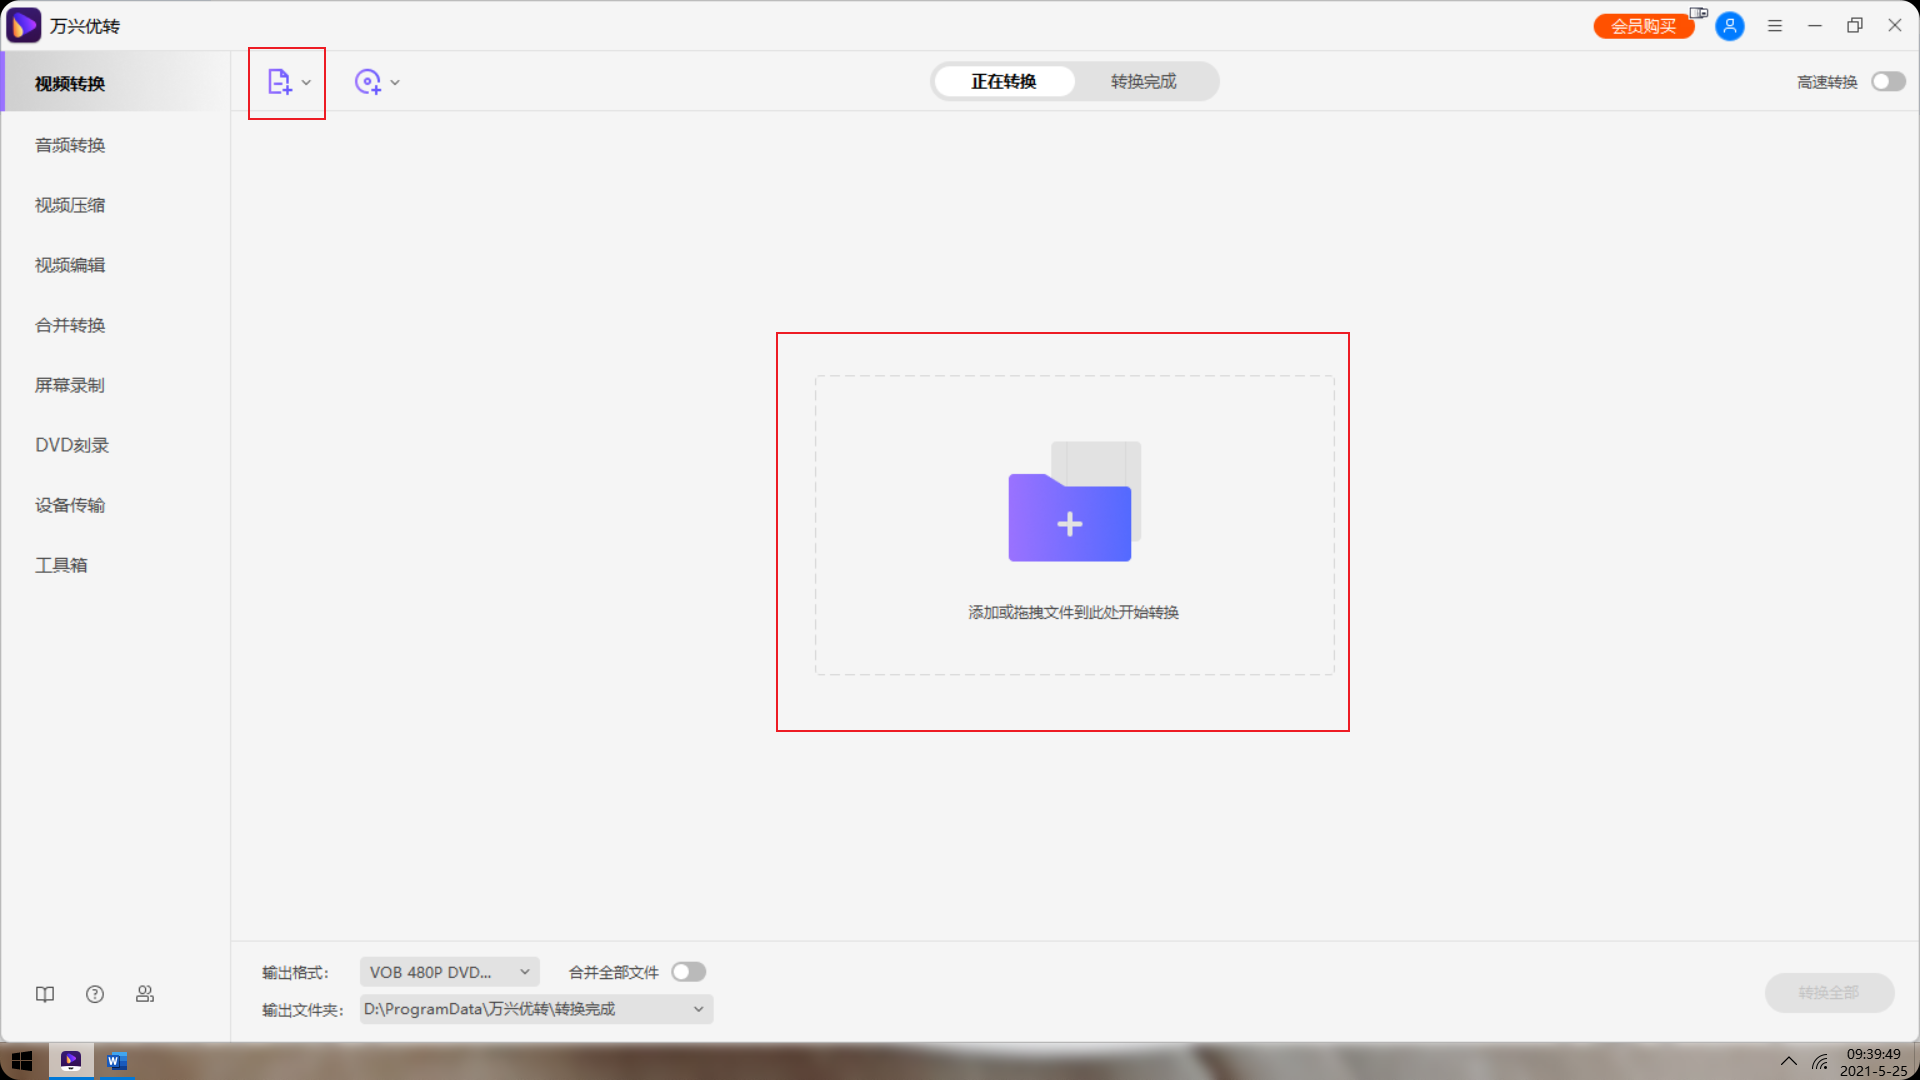Click the user account avatar icon
The width and height of the screenshot is (1920, 1080).
[x=1729, y=26]
